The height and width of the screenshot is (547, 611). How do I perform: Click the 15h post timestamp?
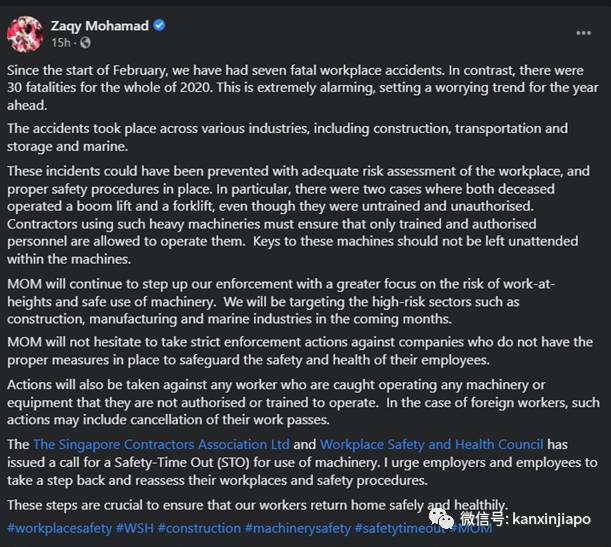(x=60, y=43)
